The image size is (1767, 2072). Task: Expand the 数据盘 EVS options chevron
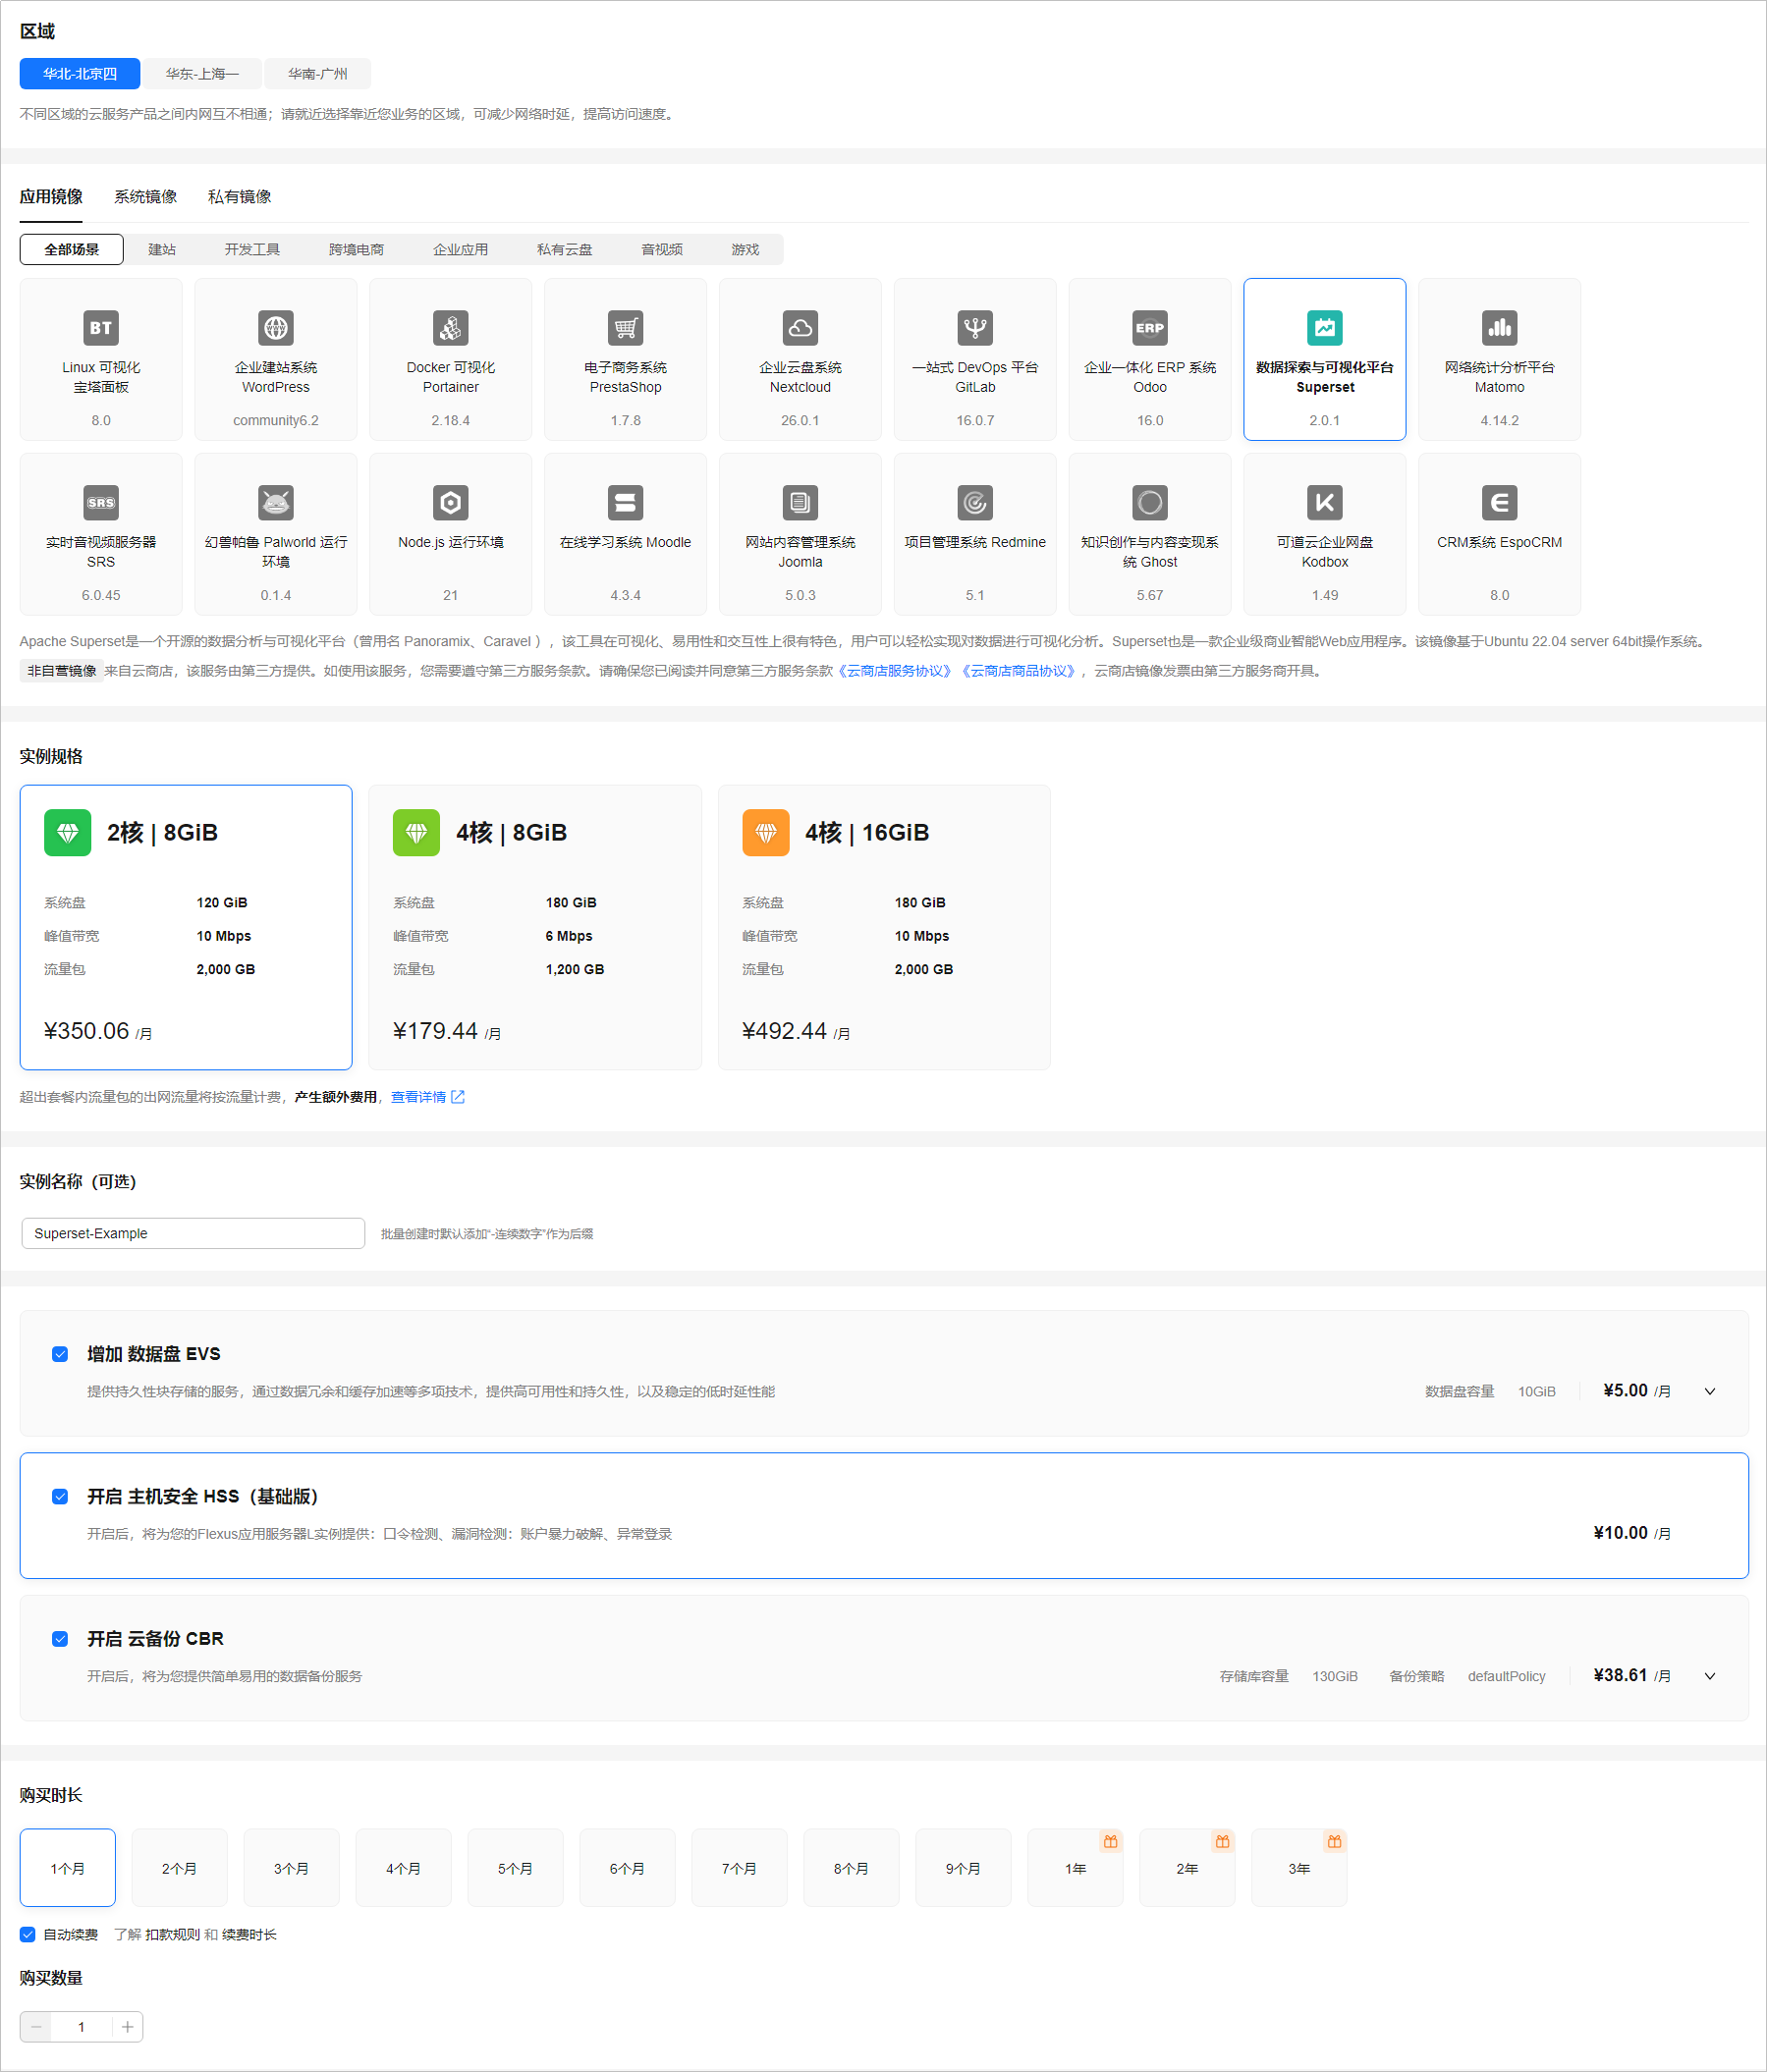point(1710,1392)
